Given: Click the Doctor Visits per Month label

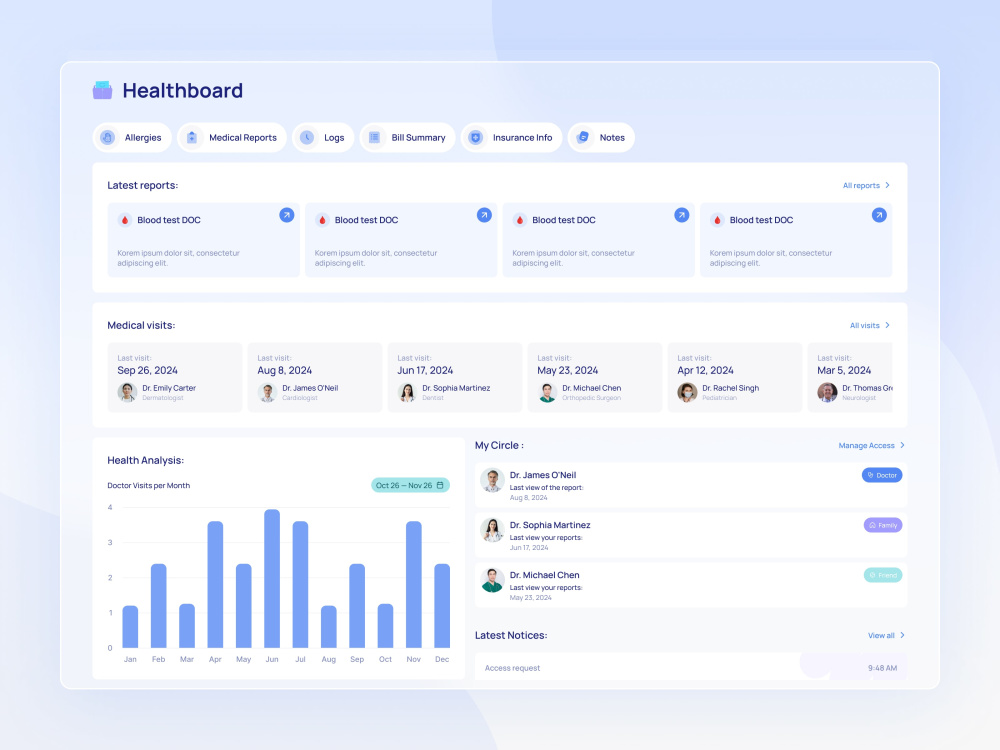Looking at the screenshot, I should (x=149, y=485).
